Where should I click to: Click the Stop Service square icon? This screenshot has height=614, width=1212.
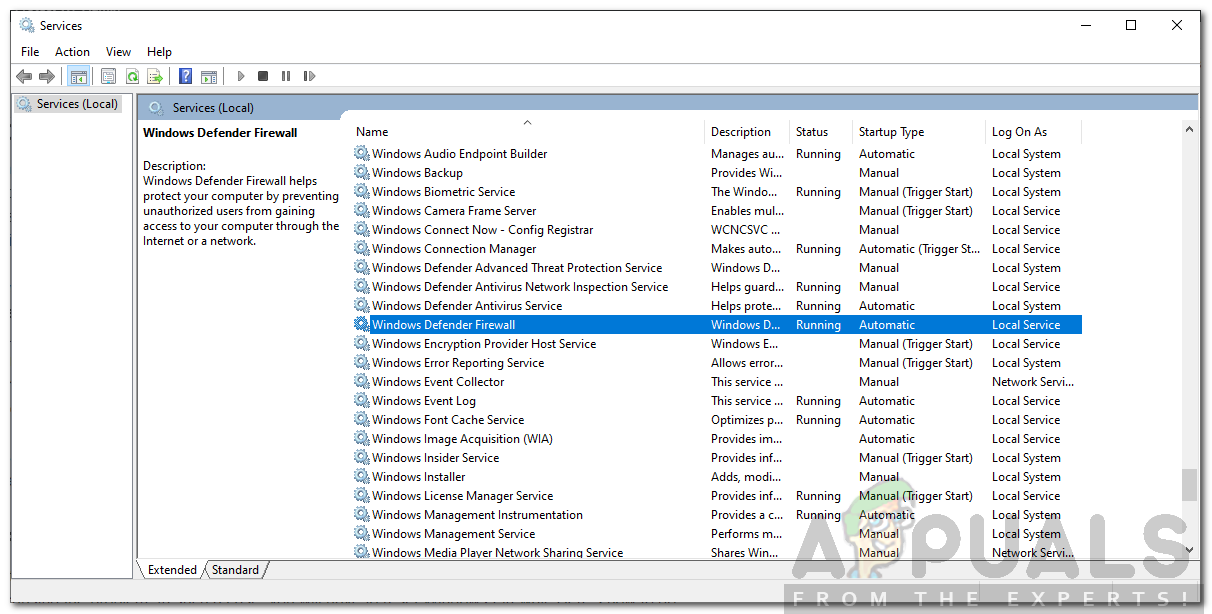point(263,76)
